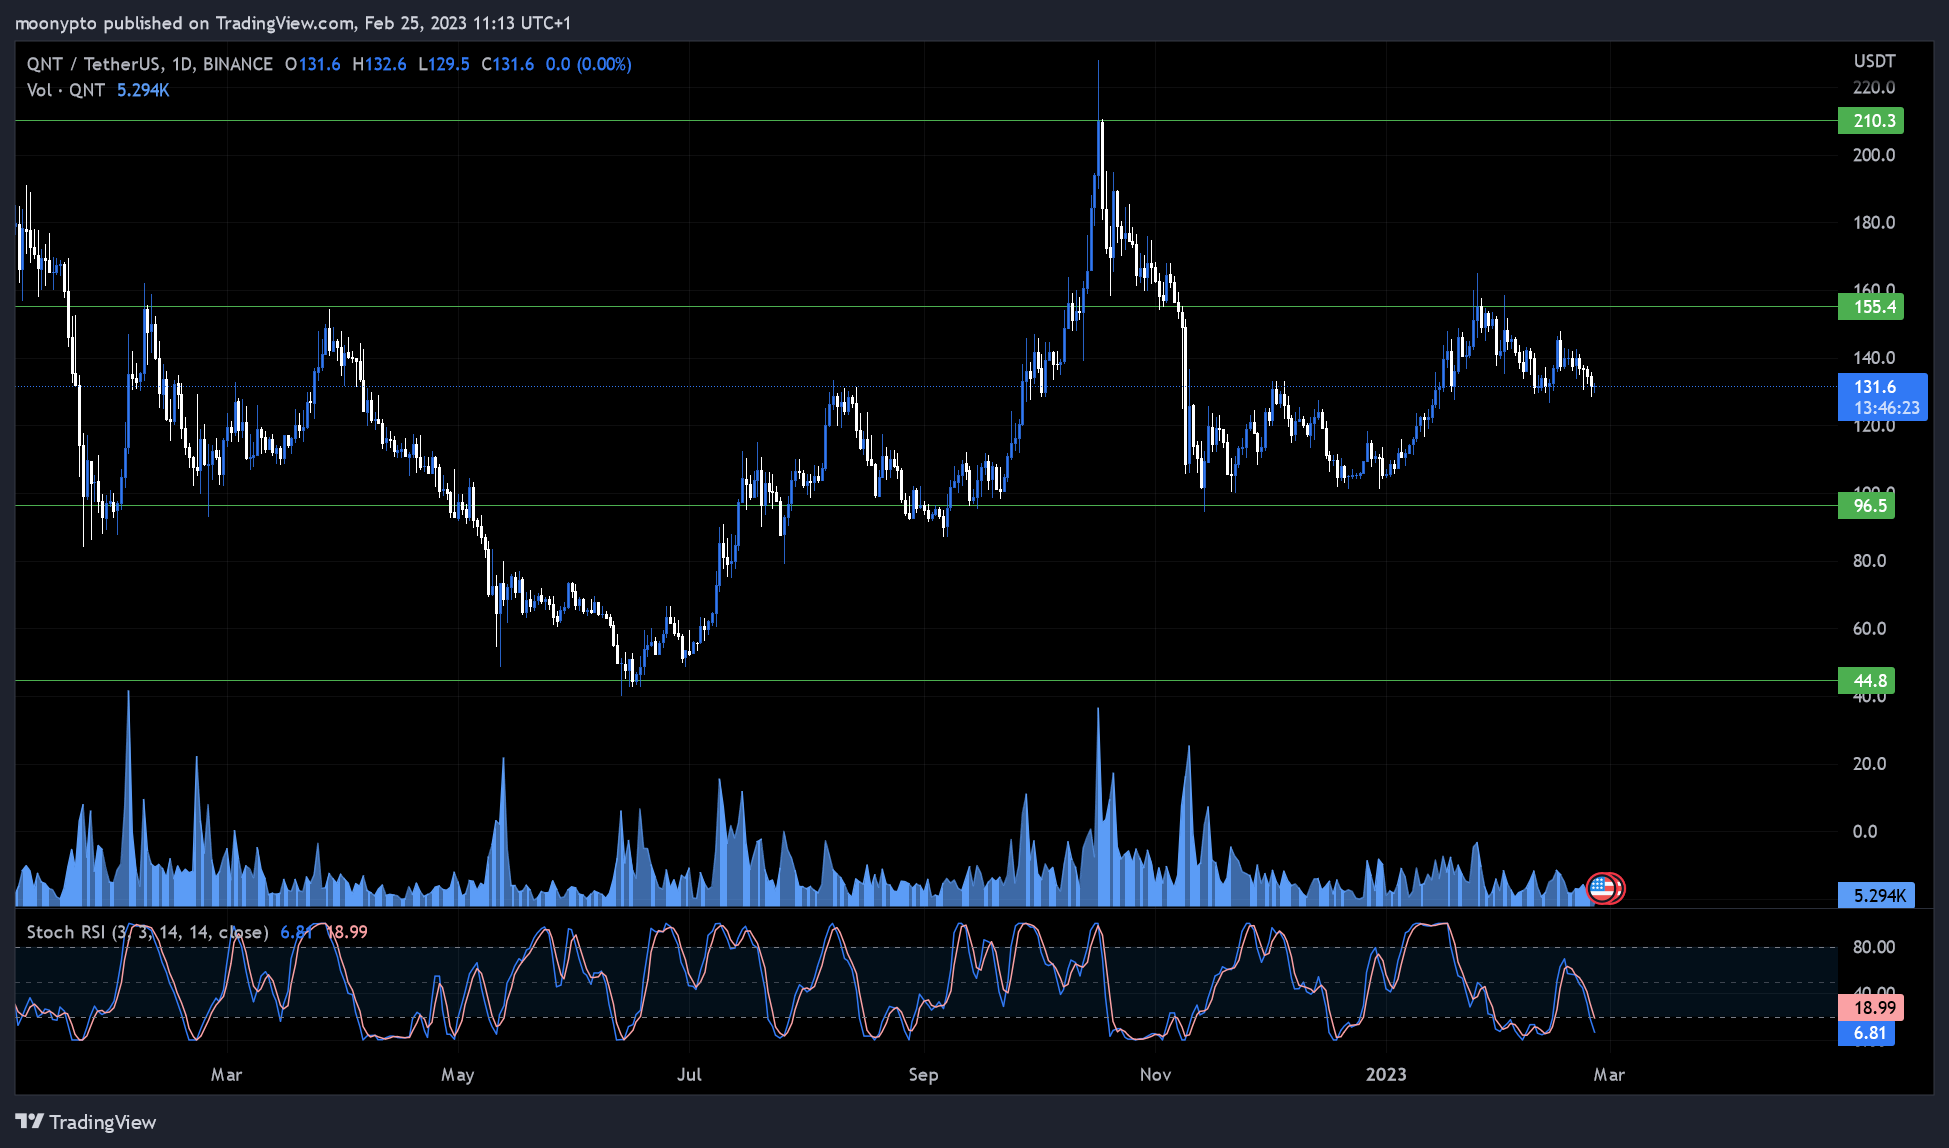This screenshot has height=1148, width=1949.
Task: Click the Sep date axis label
Action: tap(923, 1075)
